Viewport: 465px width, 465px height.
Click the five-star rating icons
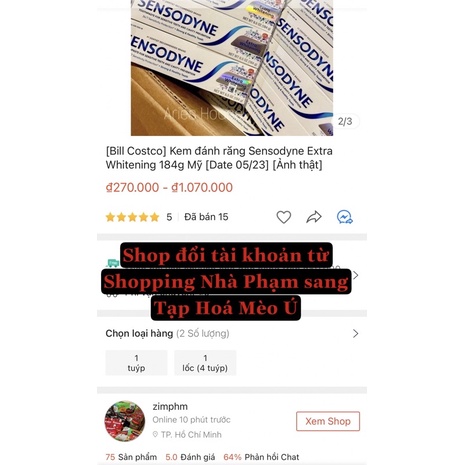pyautogui.click(x=132, y=217)
